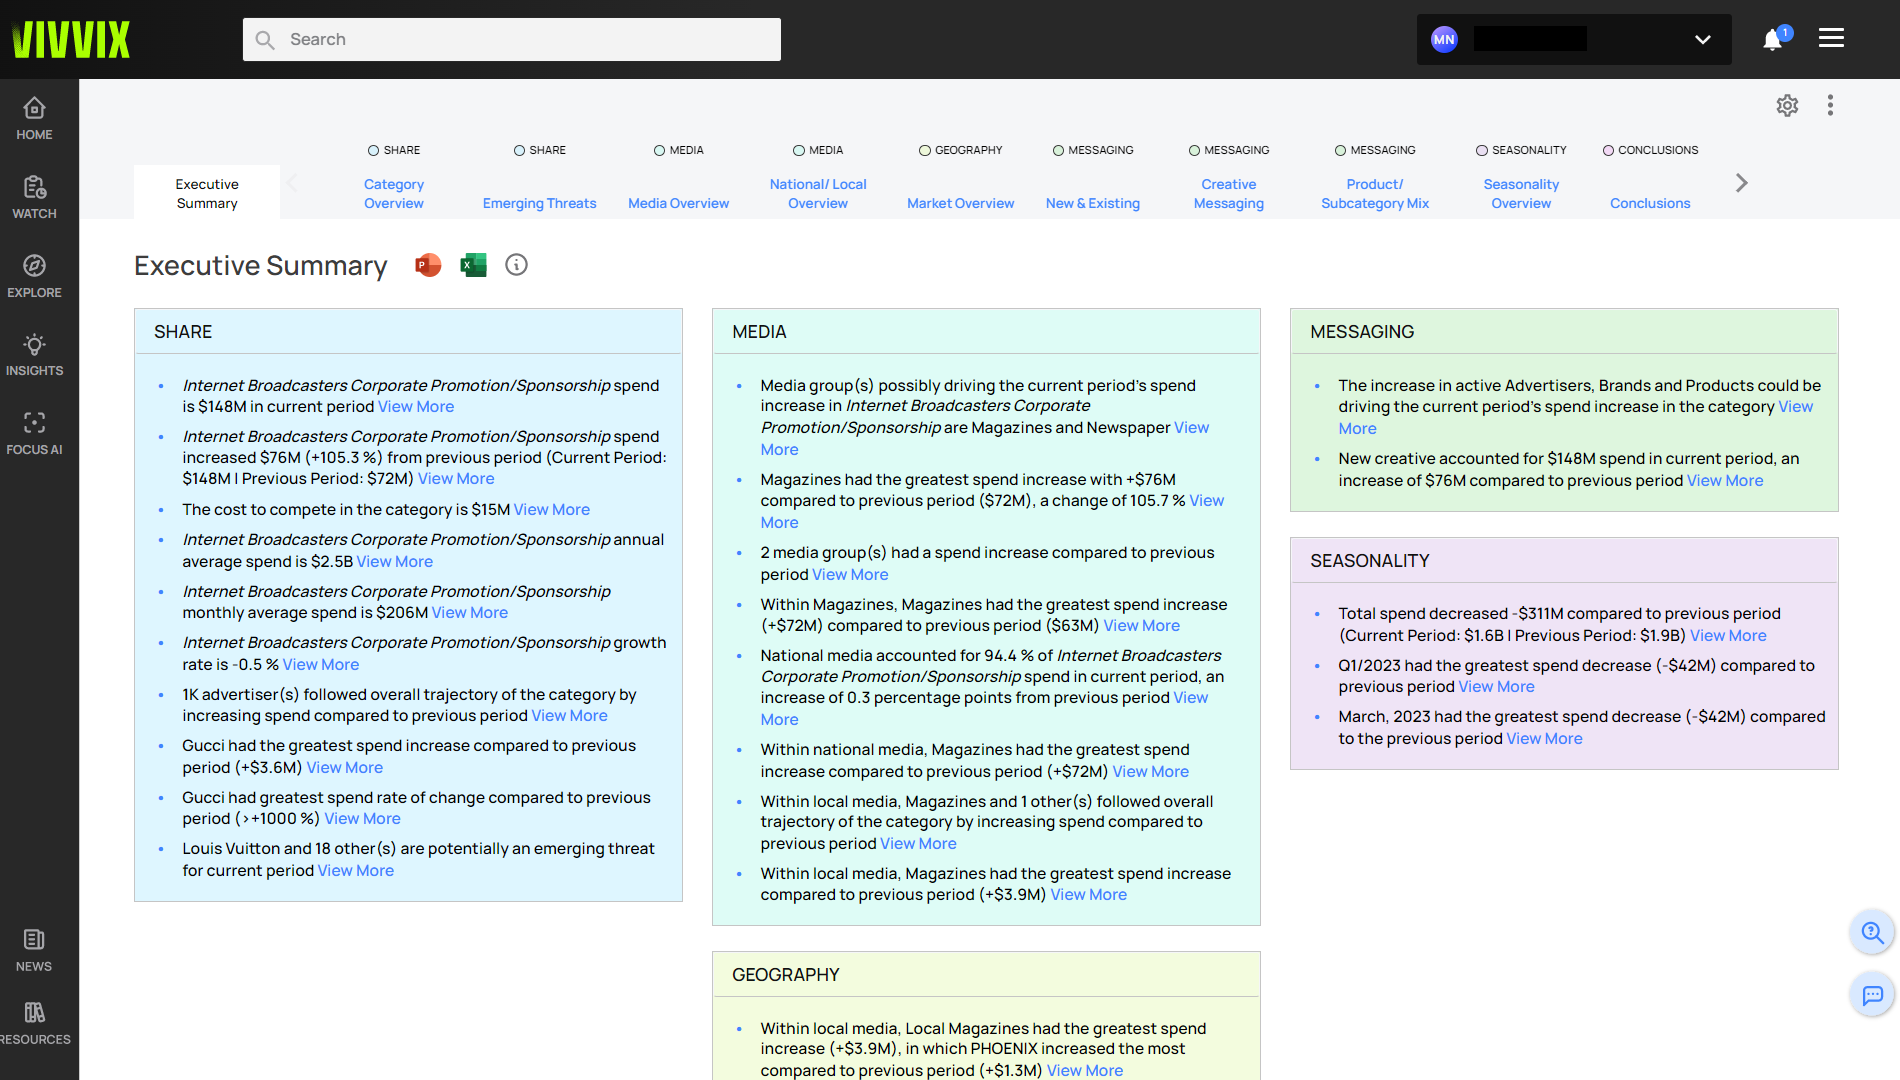Select the Geography step radio marker
The height and width of the screenshot is (1080, 1900).
tap(925, 151)
